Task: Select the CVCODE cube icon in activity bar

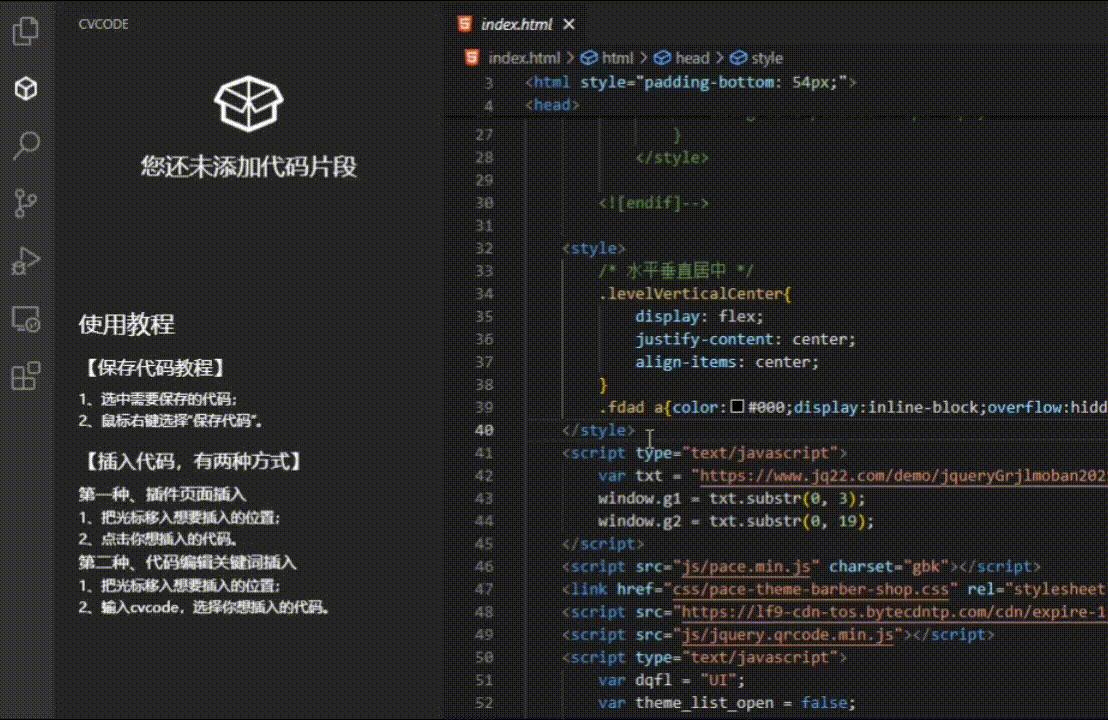Action: point(25,88)
